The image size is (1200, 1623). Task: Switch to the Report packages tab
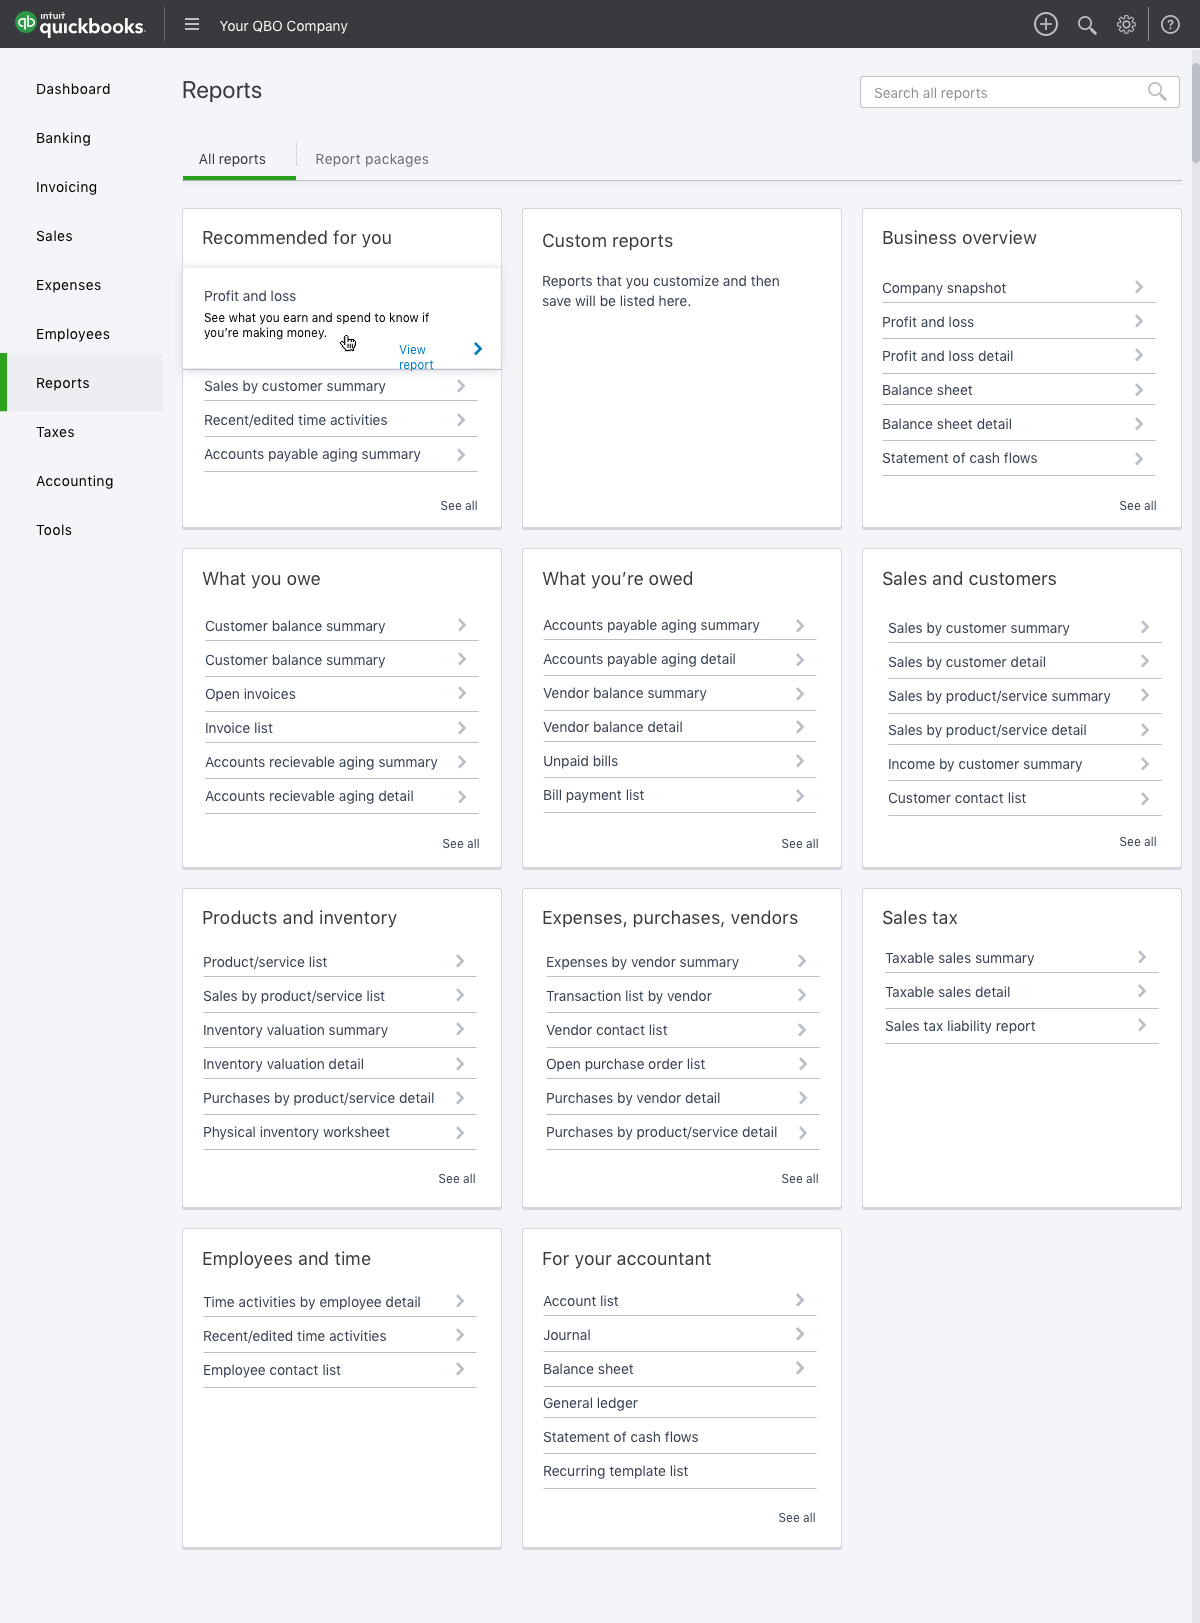tap(372, 159)
